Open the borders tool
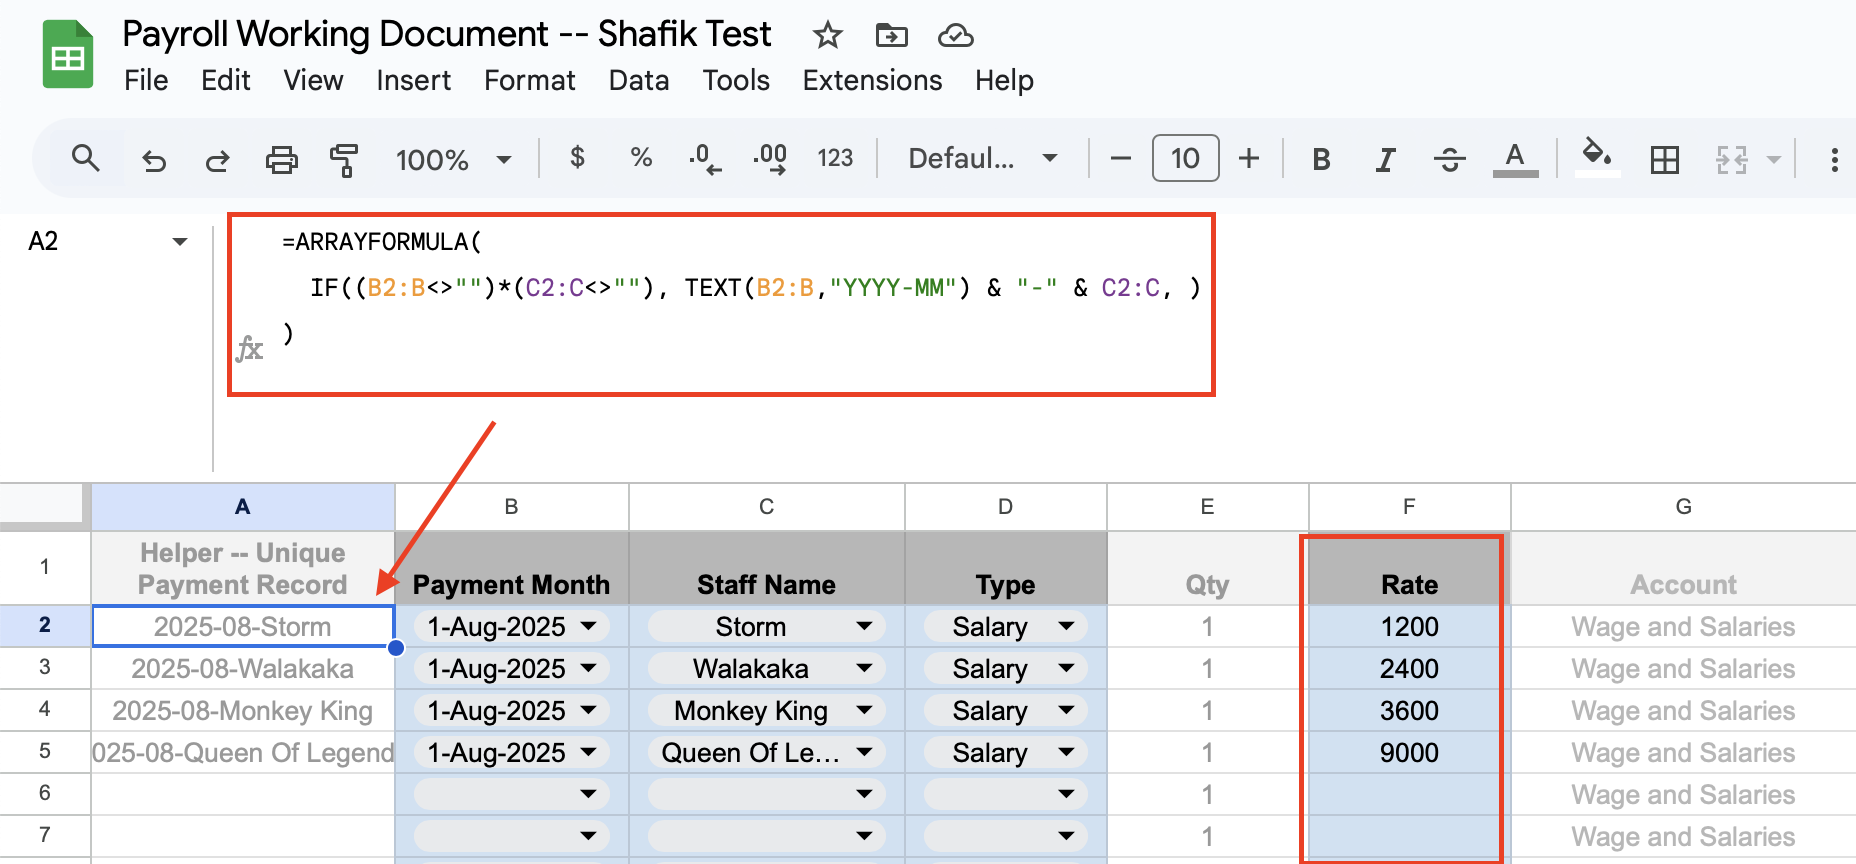The image size is (1856, 864). pyautogui.click(x=1665, y=159)
